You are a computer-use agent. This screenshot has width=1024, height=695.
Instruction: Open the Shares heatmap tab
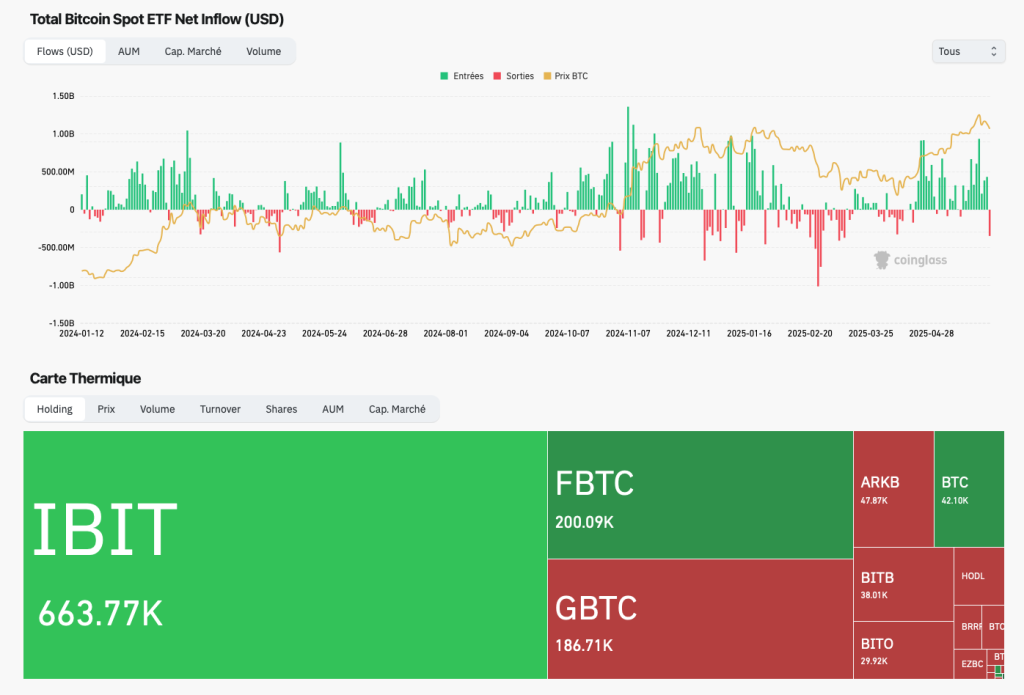[281, 410]
